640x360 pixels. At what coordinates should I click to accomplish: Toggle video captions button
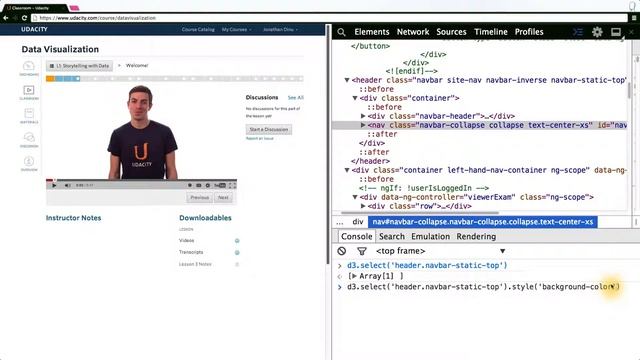pos(199,185)
